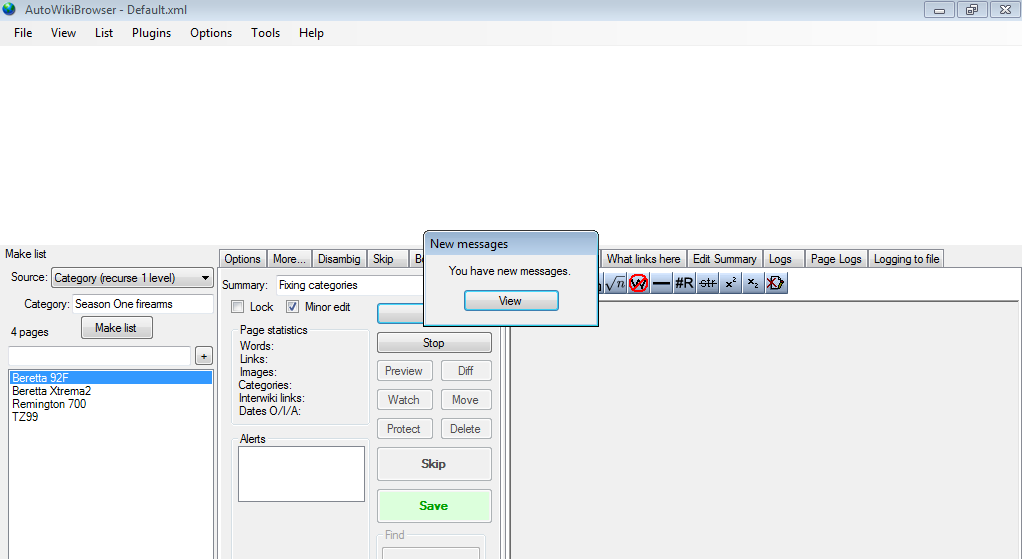Image resolution: width=1022 pixels, height=559 pixels.
Task: Add page with plus button
Action: 204,356
